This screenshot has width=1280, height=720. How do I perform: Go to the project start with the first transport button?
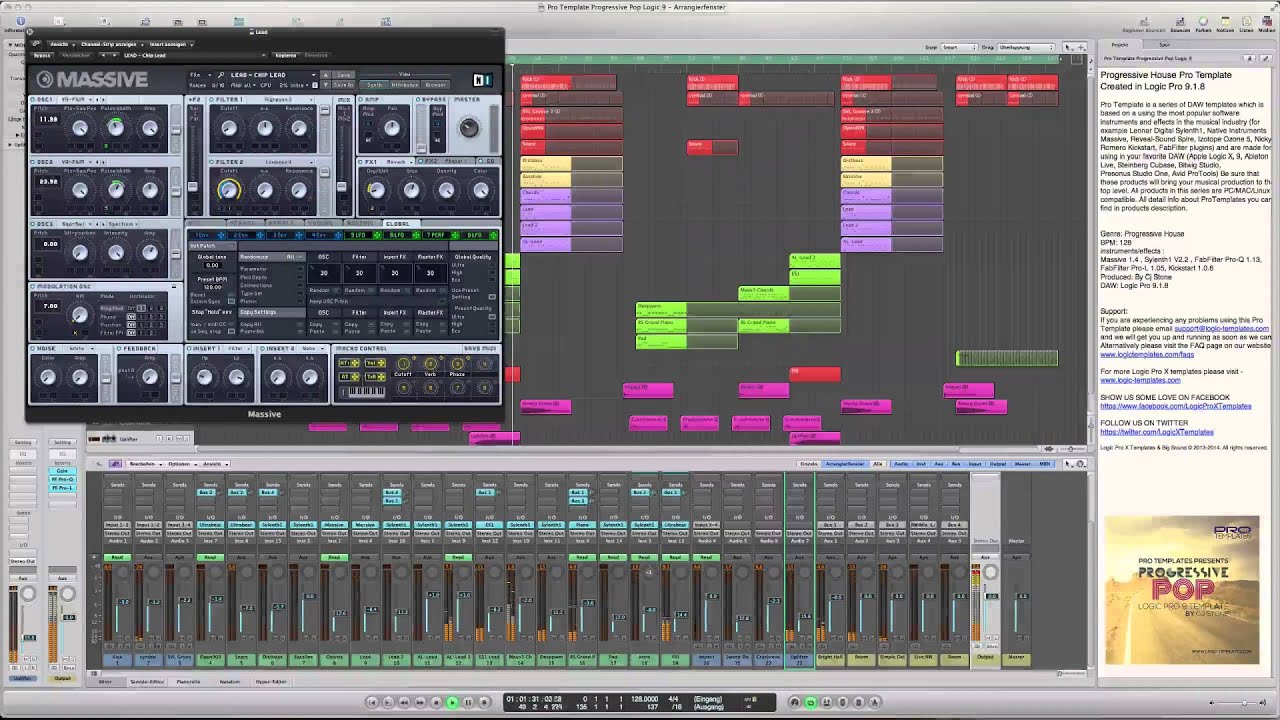pyautogui.click(x=372, y=702)
